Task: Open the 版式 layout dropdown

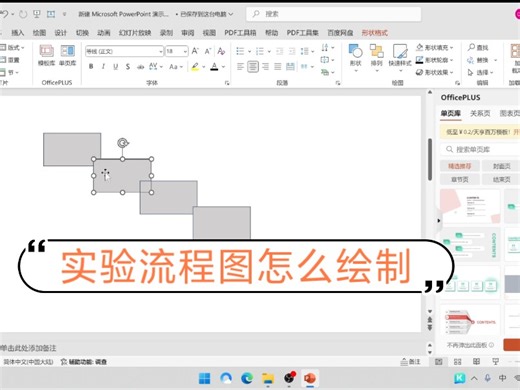Action: coord(12,48)
